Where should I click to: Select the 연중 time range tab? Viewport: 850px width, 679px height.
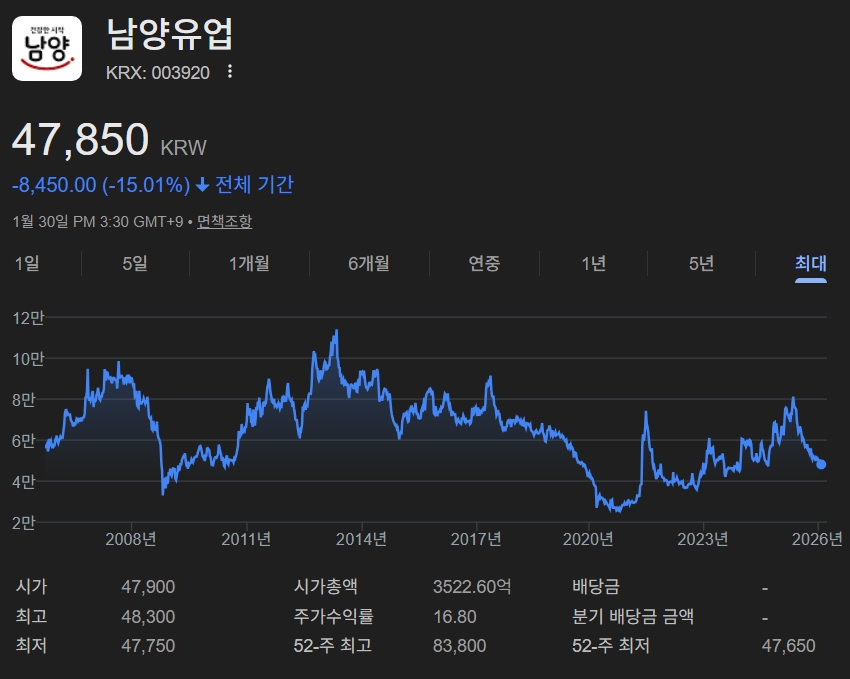click(484, 263)
